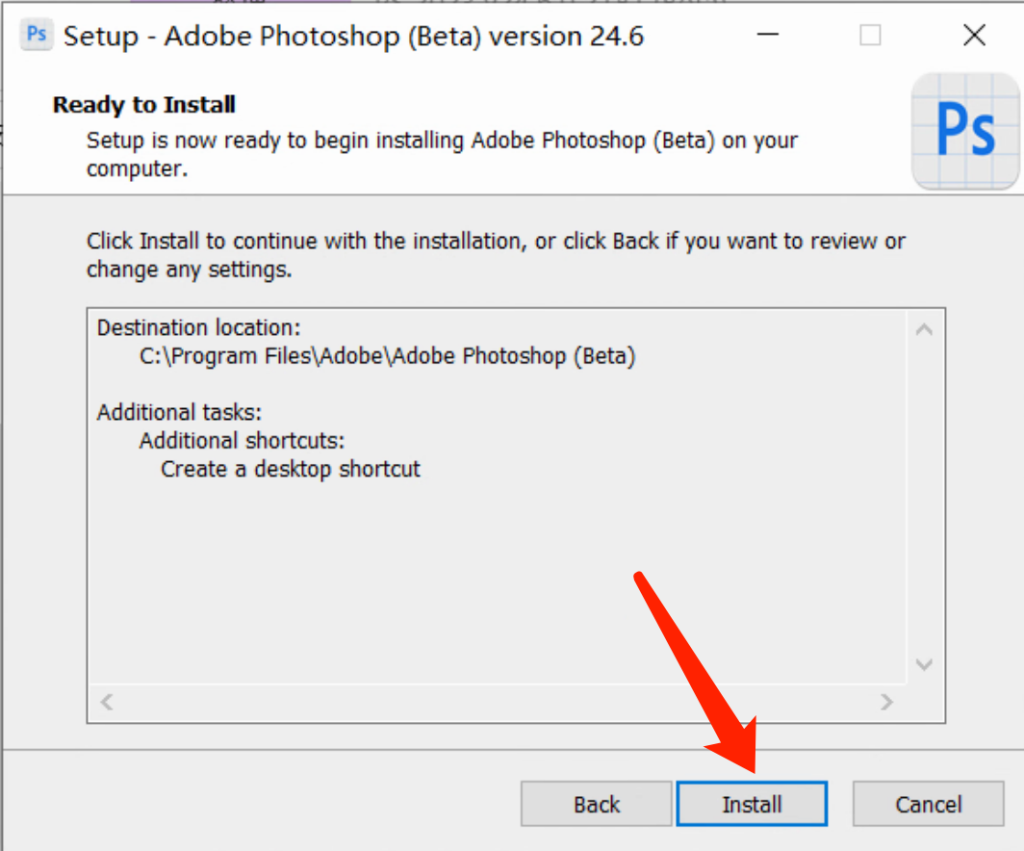
Task: Abort setup with the Cancel button
Action: click(x=928, y=804)
